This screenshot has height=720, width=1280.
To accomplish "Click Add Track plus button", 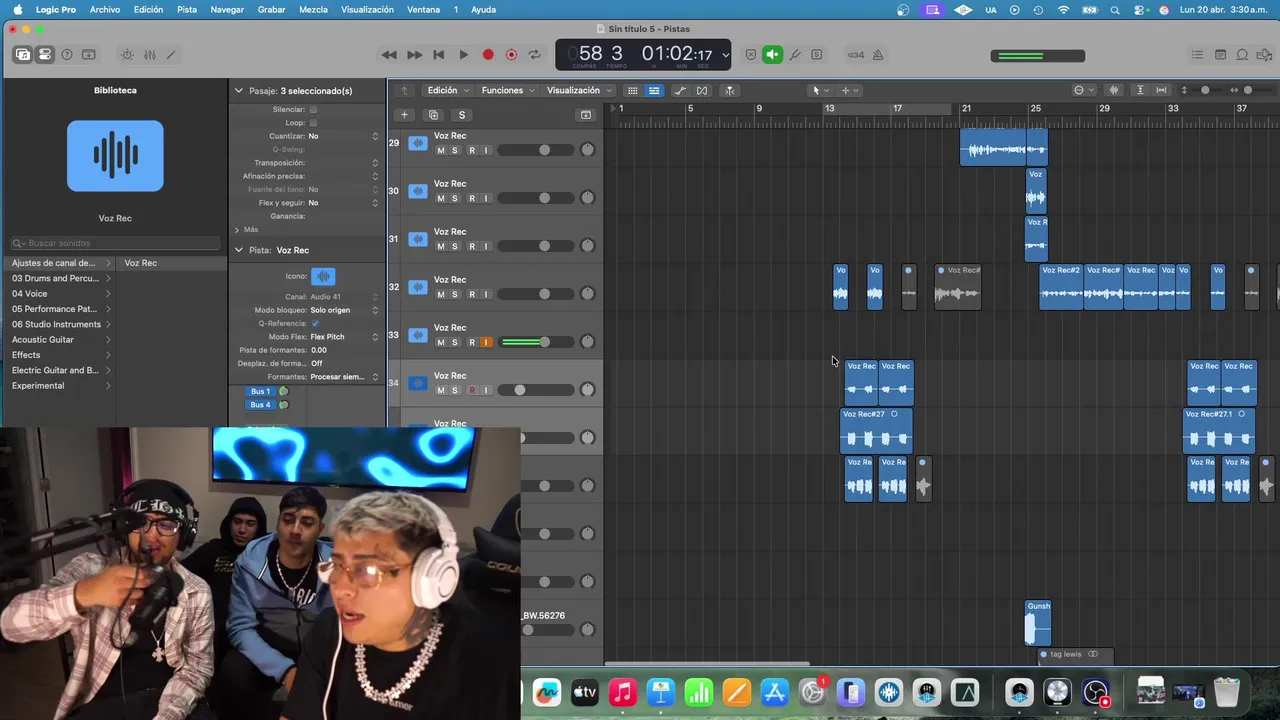I will click(x=404, y=115).
